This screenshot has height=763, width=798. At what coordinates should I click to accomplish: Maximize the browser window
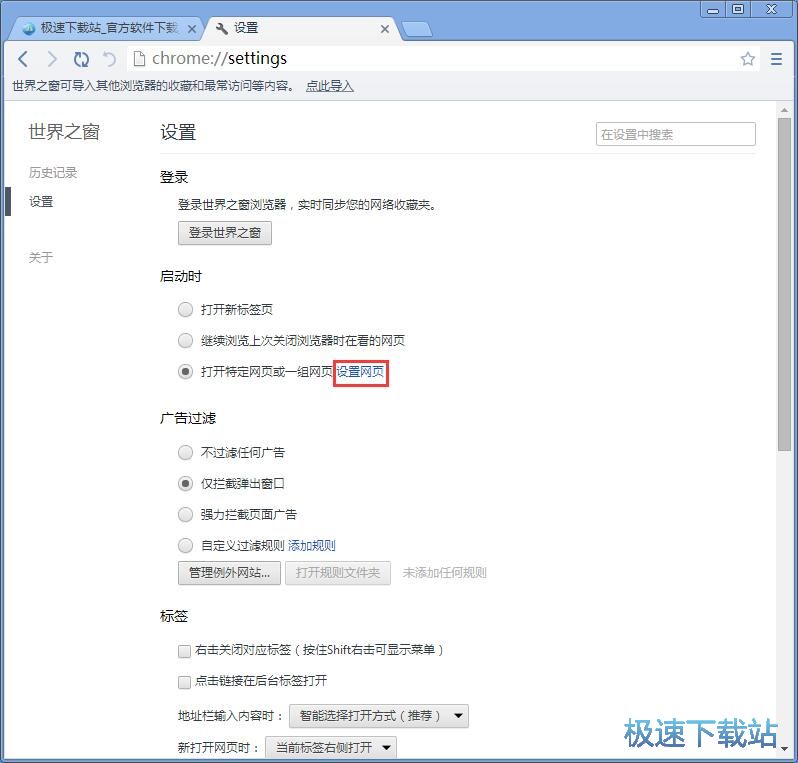tap(738, 10)
